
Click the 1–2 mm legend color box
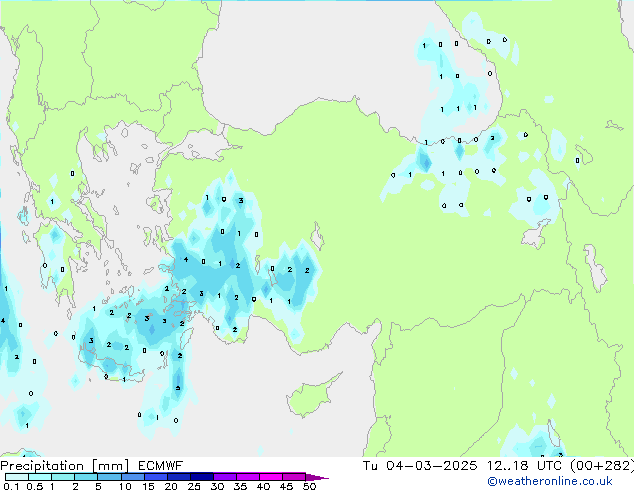tap(63, 477)
